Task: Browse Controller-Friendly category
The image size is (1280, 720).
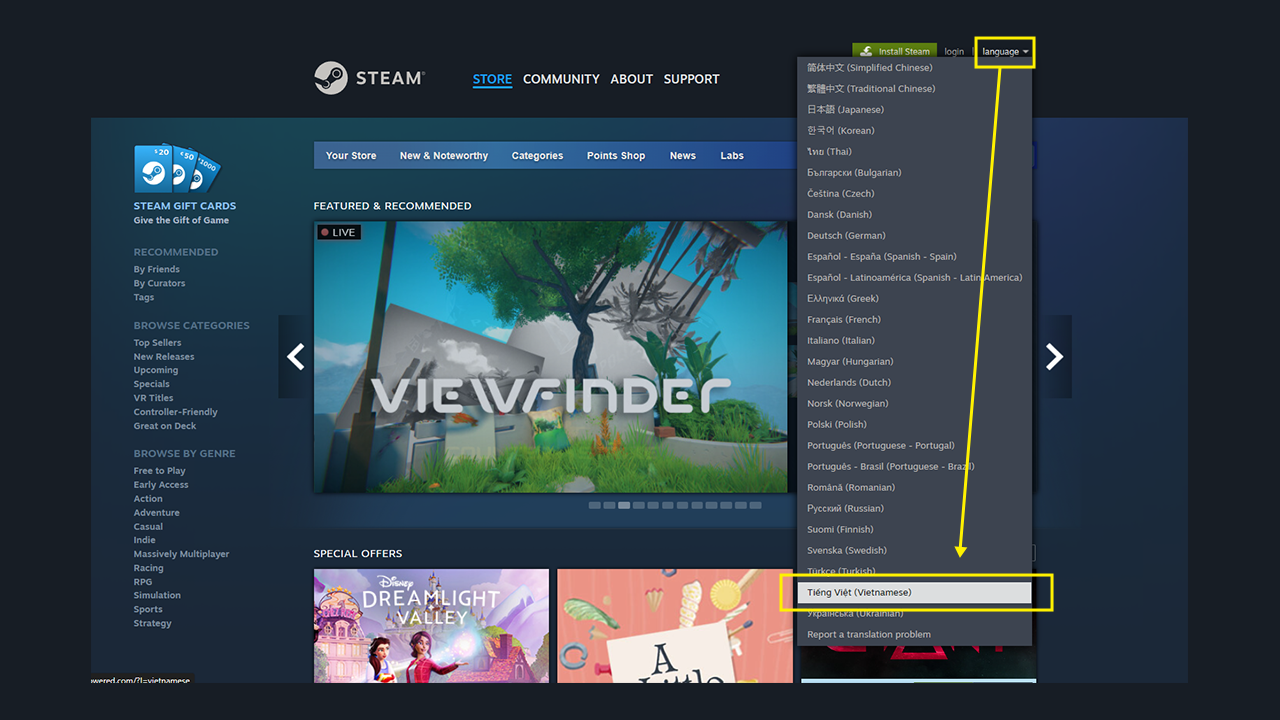Action: (176, 412)
